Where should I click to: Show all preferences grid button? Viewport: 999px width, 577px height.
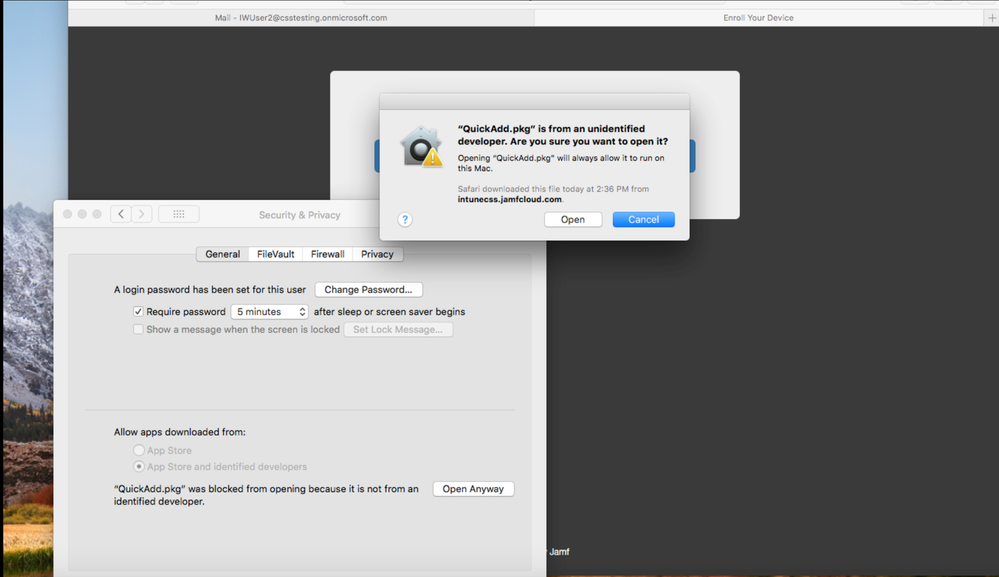178,214
